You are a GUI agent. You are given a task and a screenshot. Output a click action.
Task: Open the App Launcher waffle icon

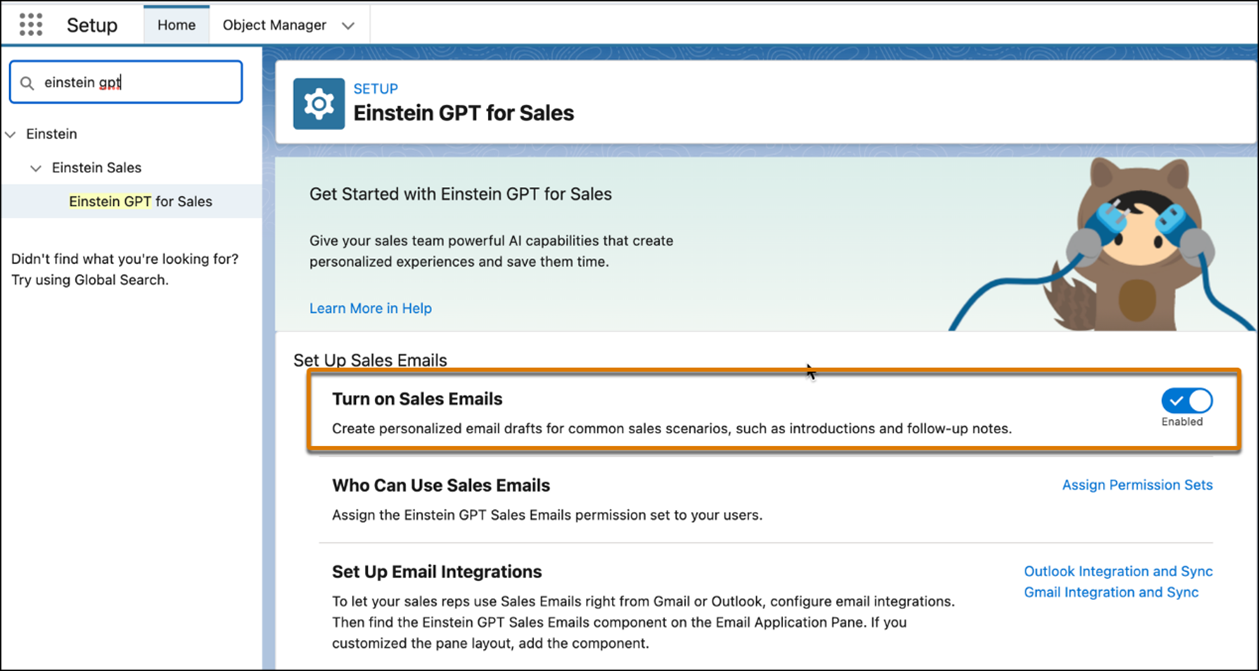coord(30,24)
